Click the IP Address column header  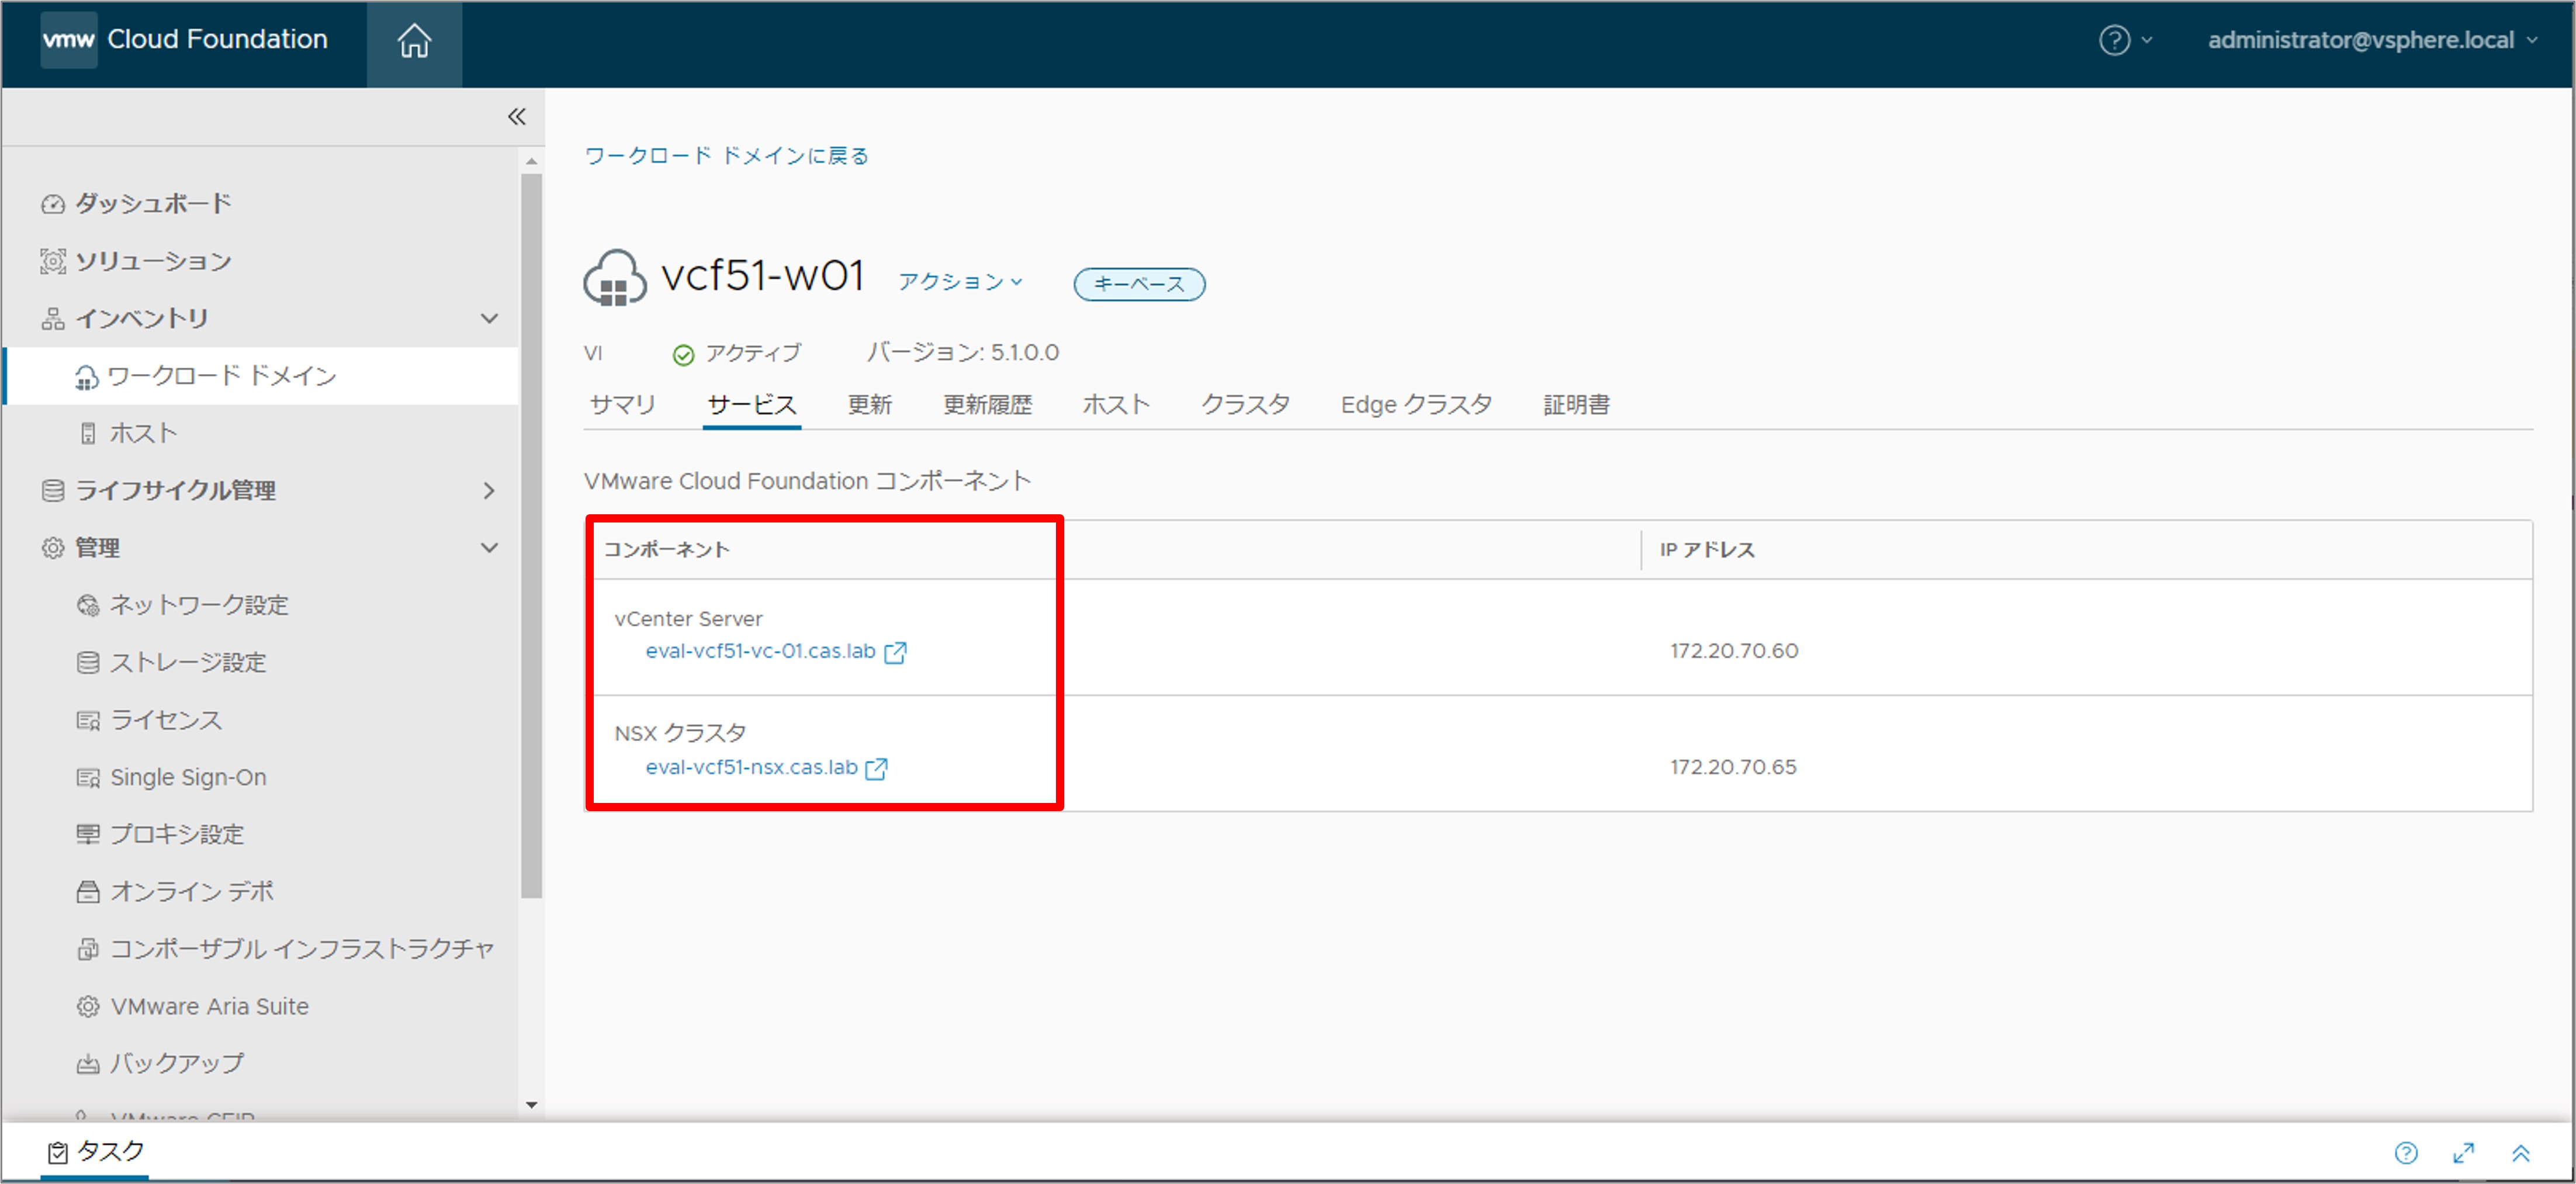point(1707,550)
